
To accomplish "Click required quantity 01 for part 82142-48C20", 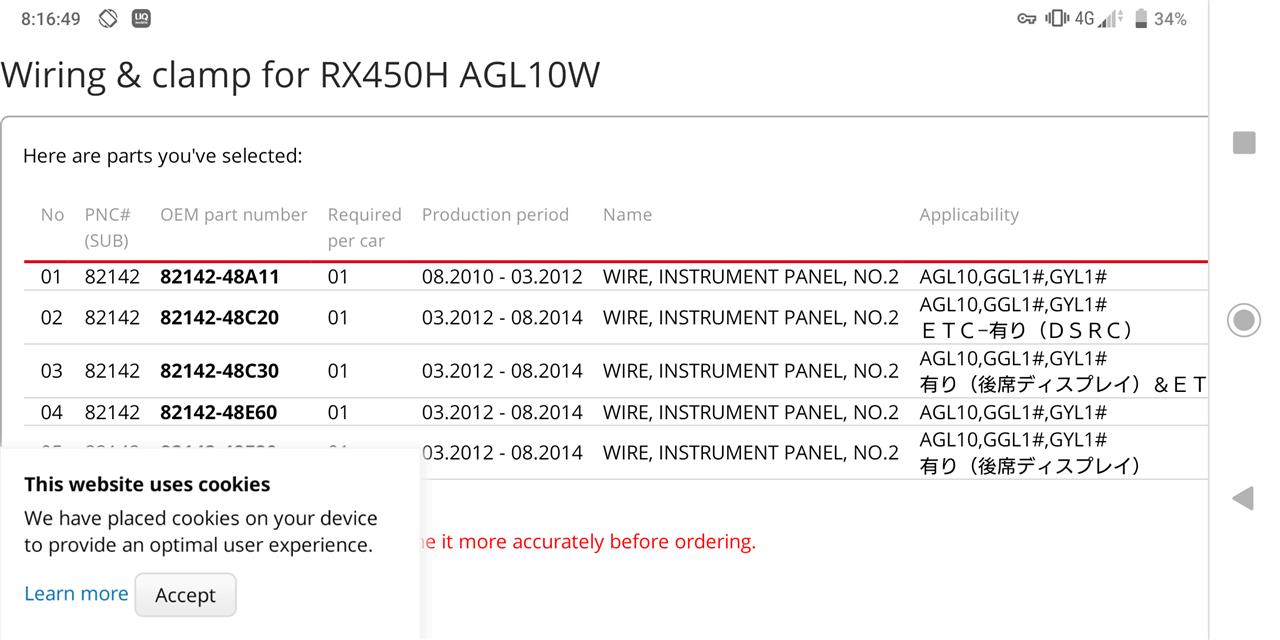I will pos(338,318).
